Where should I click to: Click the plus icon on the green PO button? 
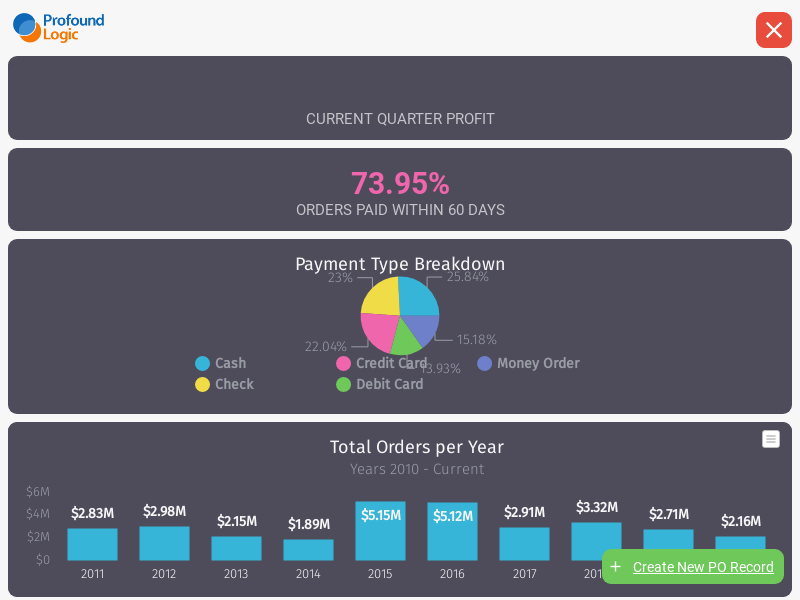point(618,566)
